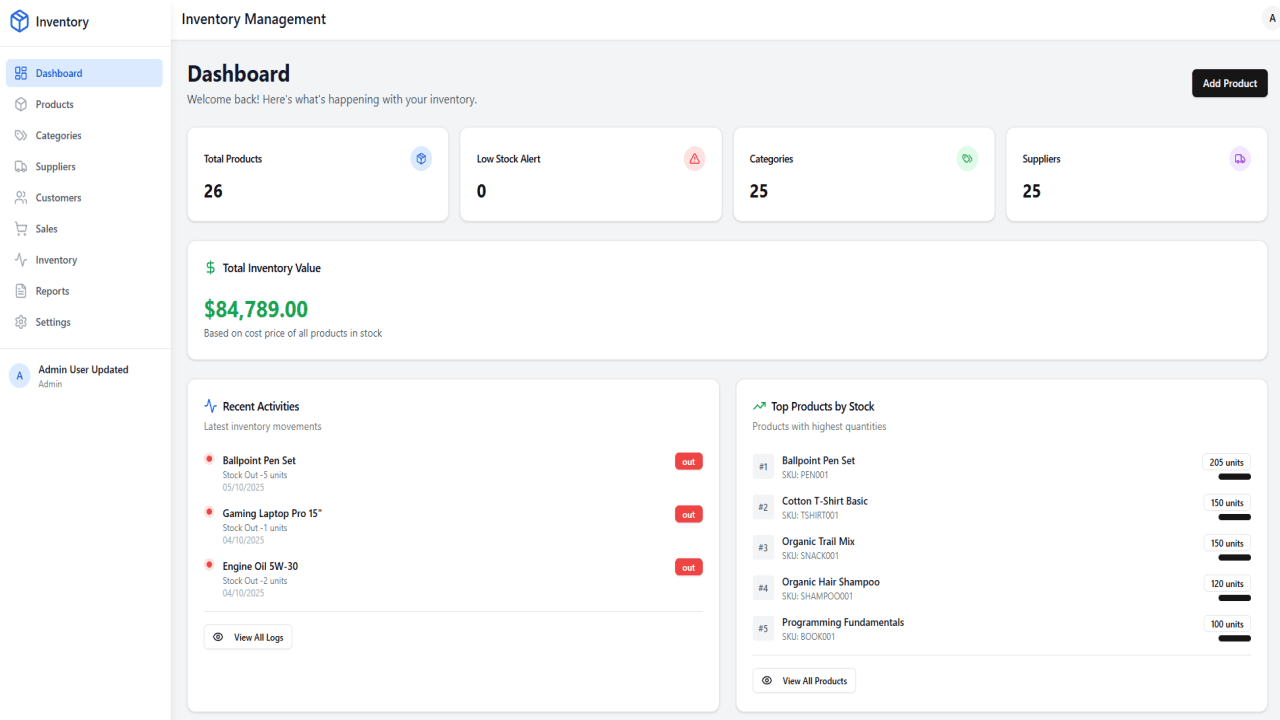Navigate to Reports in the sidebar
The height and width of the screenshot is (720, 1280).
[x=84, y=291]
